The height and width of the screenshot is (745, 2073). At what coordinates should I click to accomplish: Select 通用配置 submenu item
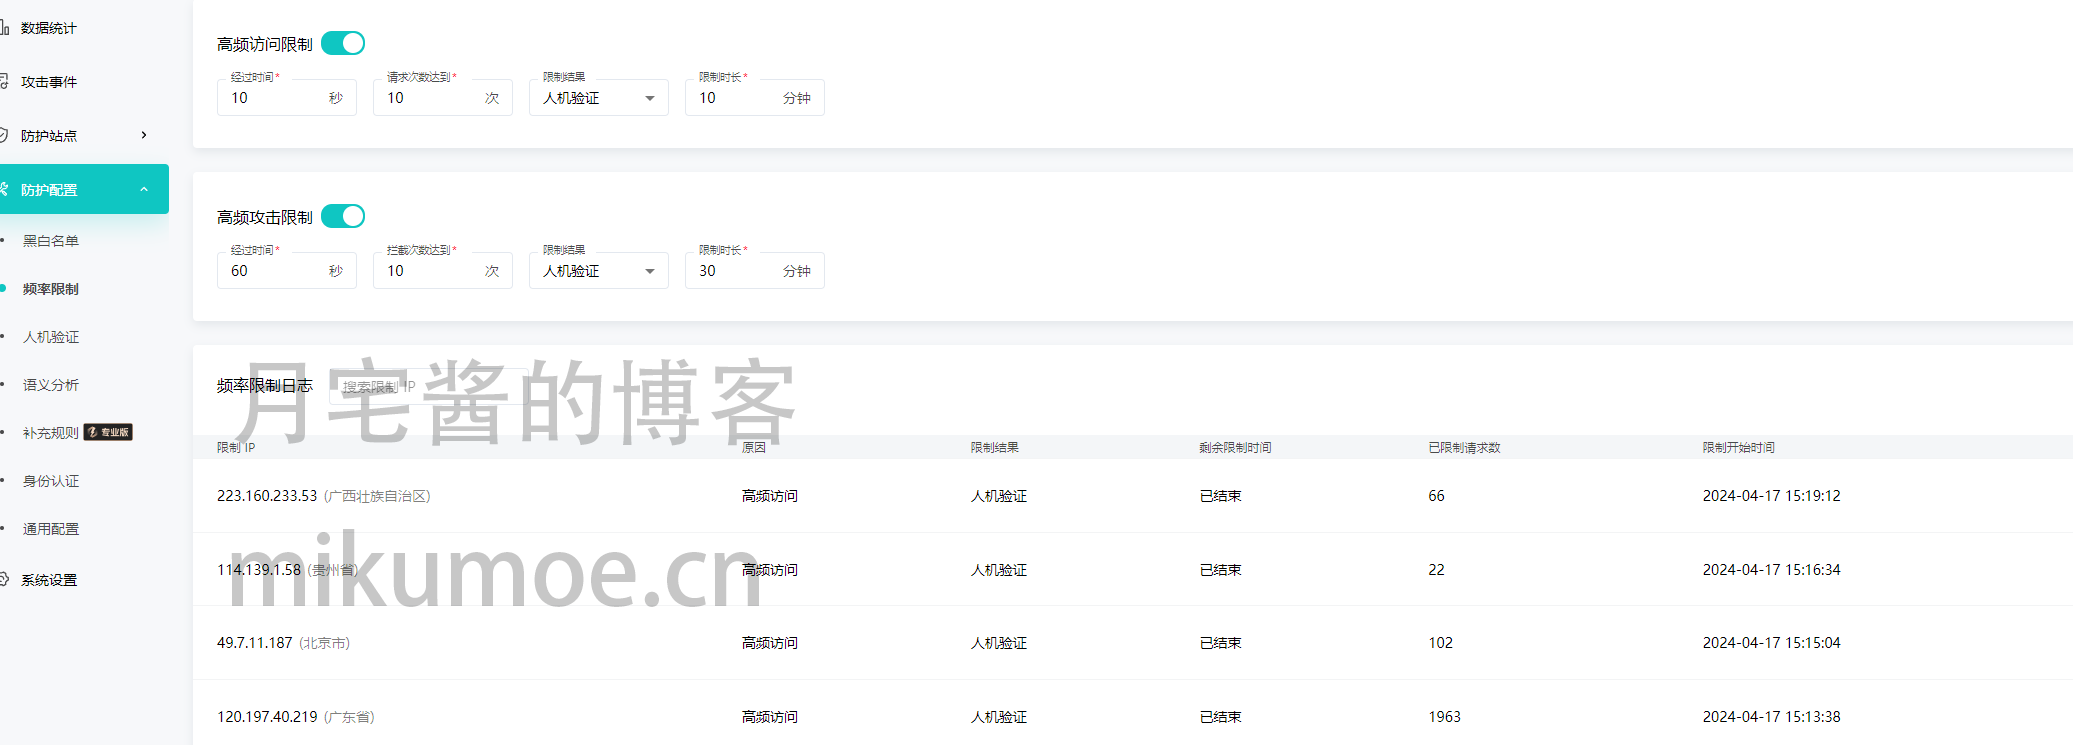[51, 529]
